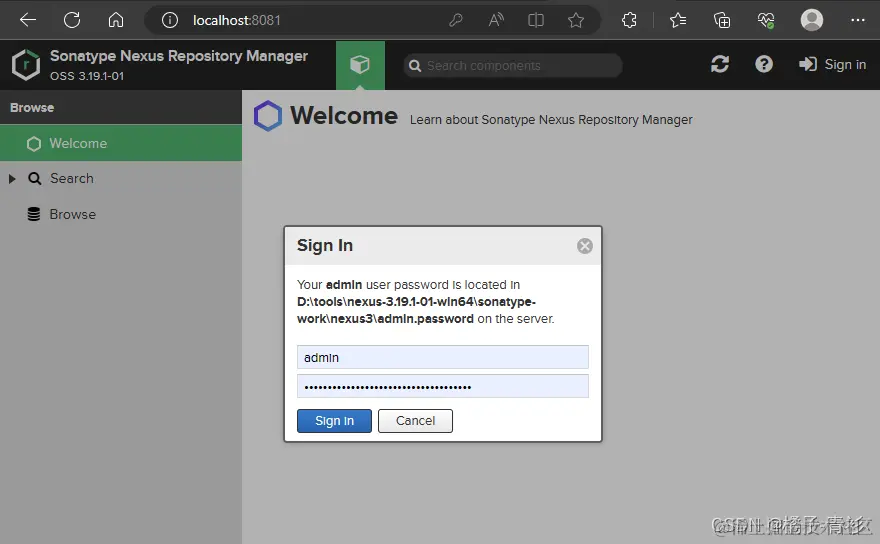
Task: Cancel the Sign In dialog
Action: [415, 421]
